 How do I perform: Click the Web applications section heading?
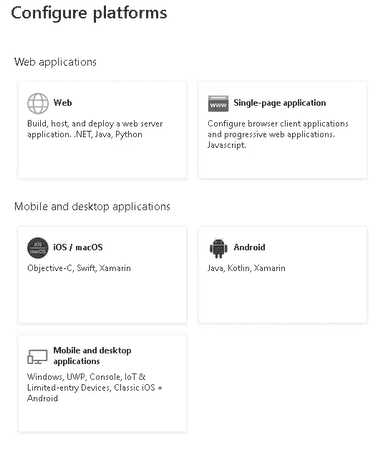coord(55,62)
